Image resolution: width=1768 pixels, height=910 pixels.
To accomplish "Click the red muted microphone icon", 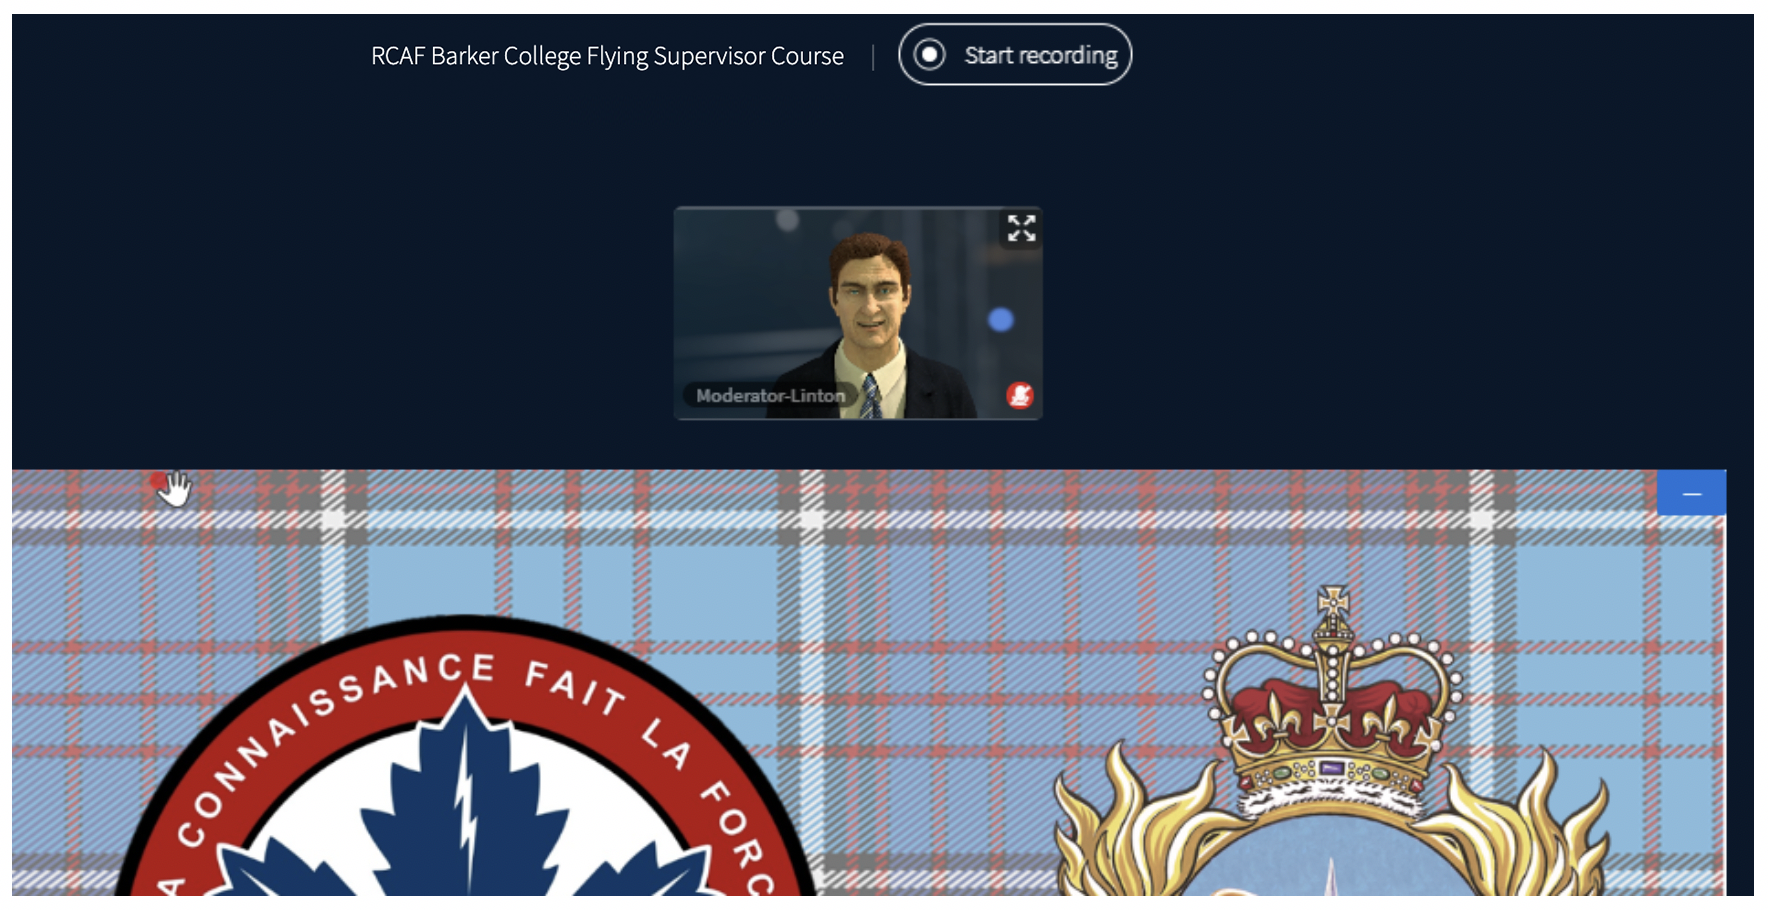I will [1019, 396].
